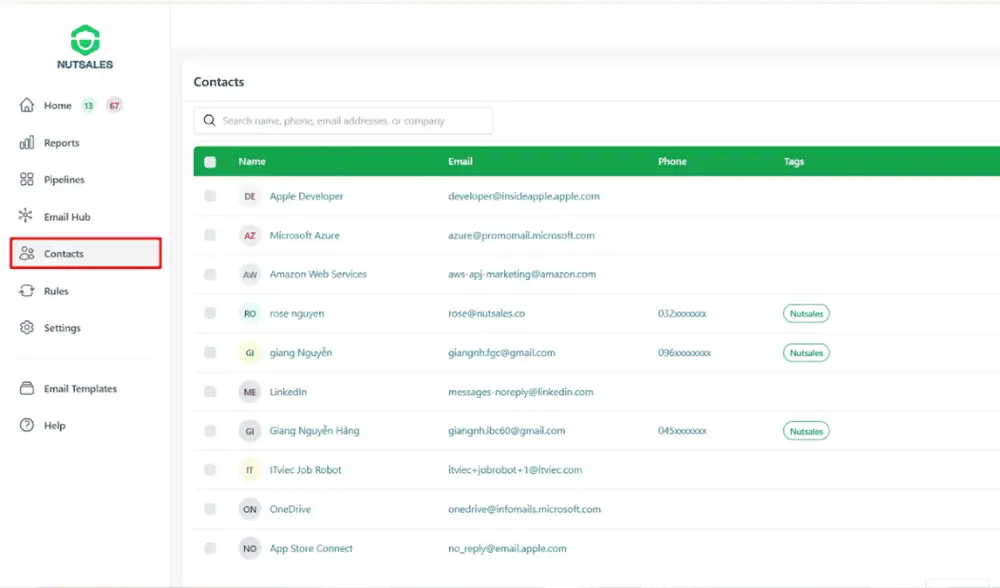This screenshot has width=1000, height=588.
Task: Click the search magnifier icon
Action: click(209, 121)
